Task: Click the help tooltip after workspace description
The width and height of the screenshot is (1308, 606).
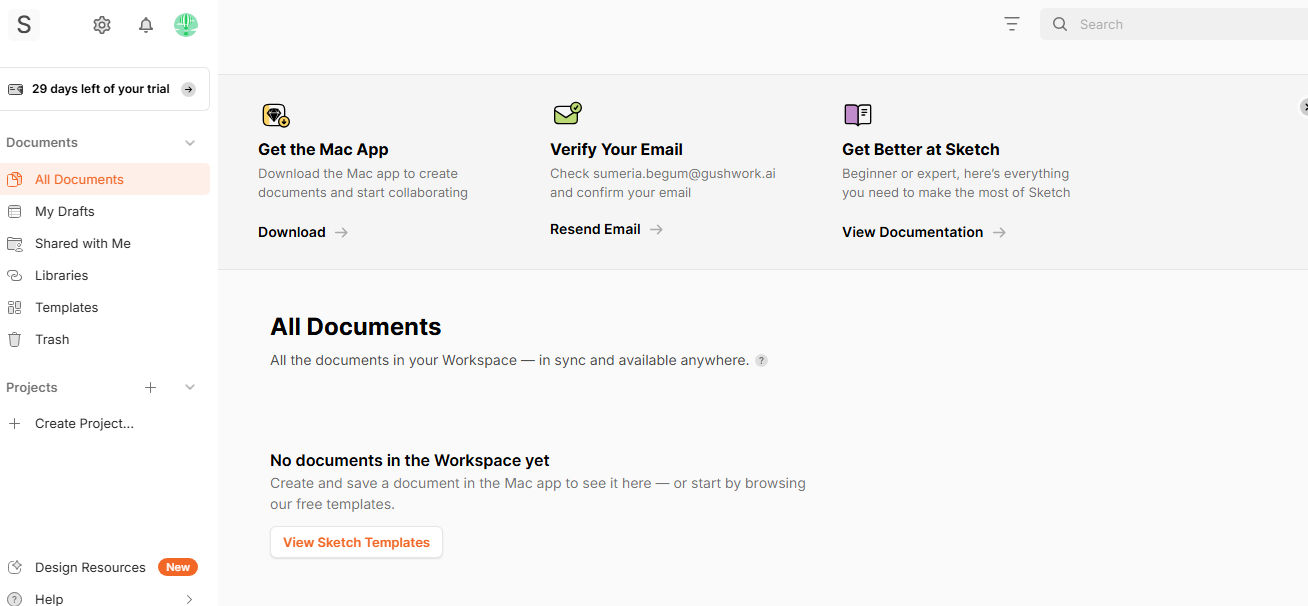Action: (761, 361)
